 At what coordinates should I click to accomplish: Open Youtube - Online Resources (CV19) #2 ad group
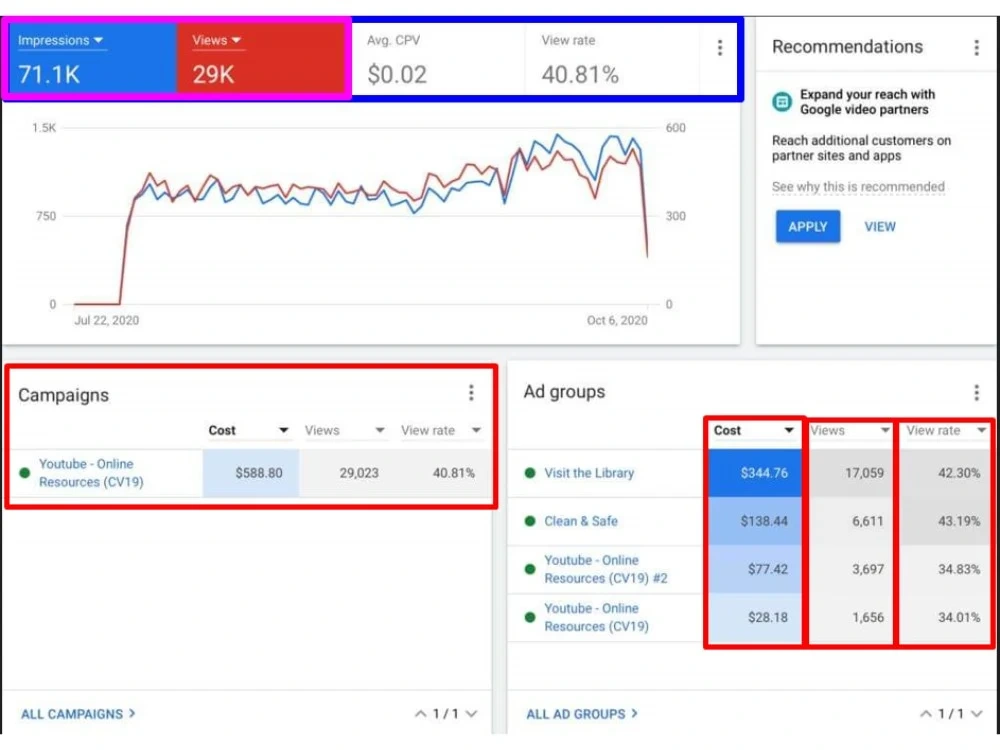[605, 569]
